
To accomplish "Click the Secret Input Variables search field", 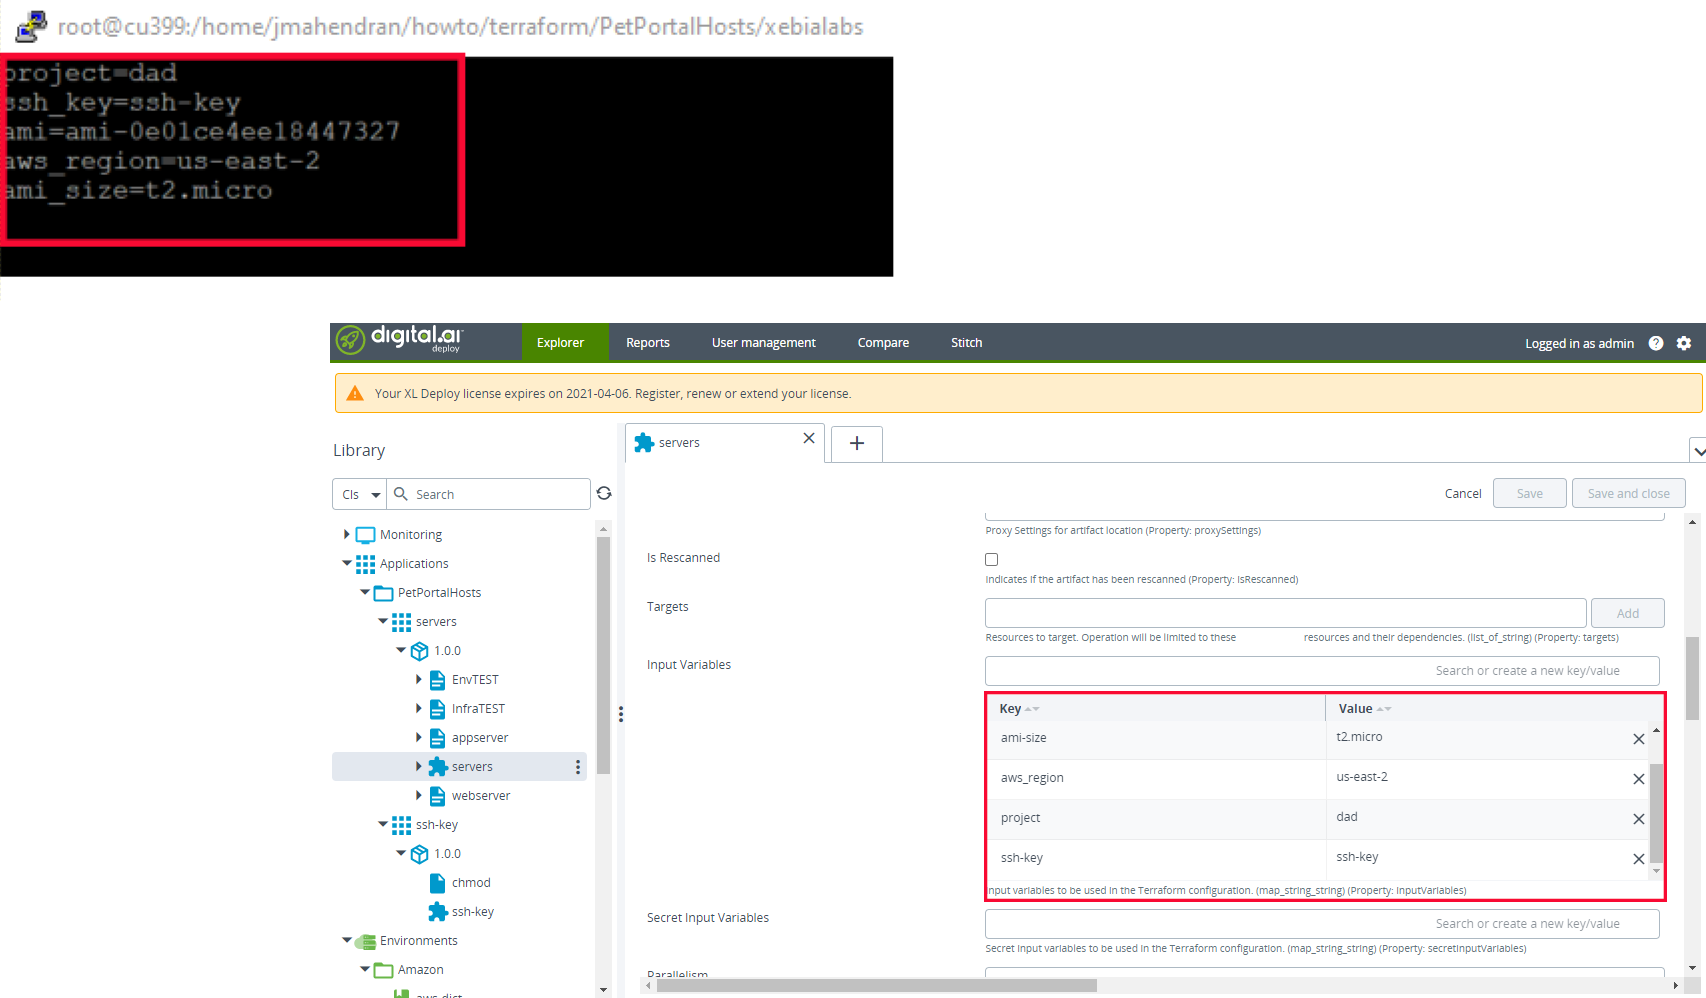I will coord(1322,924).
